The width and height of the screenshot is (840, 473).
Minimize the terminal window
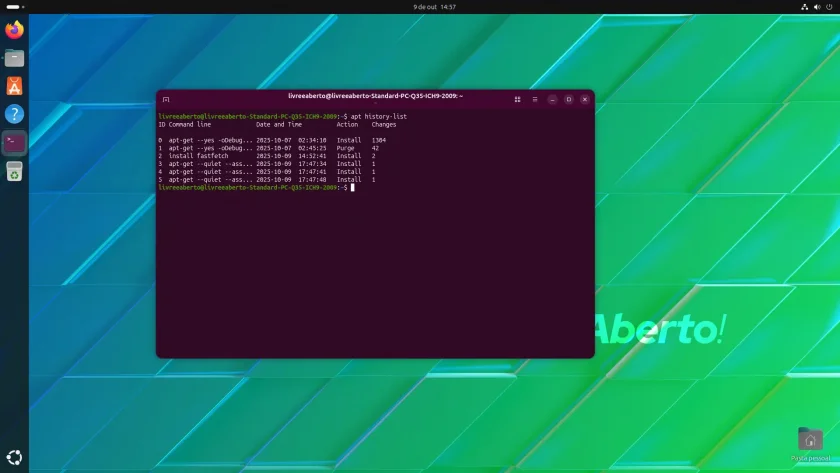pos(552,100)
